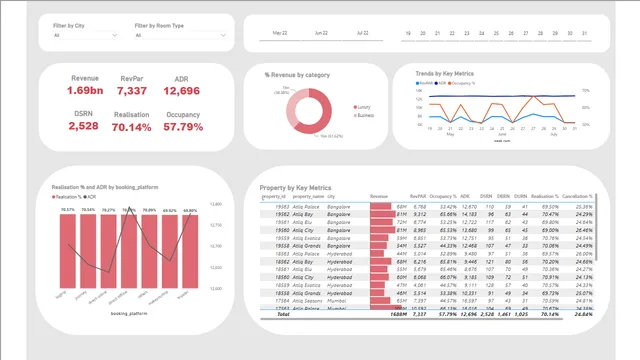This screenshot has width=640, height=360.
Task: Pick week 30 in the week slicer
Action: 569,33
